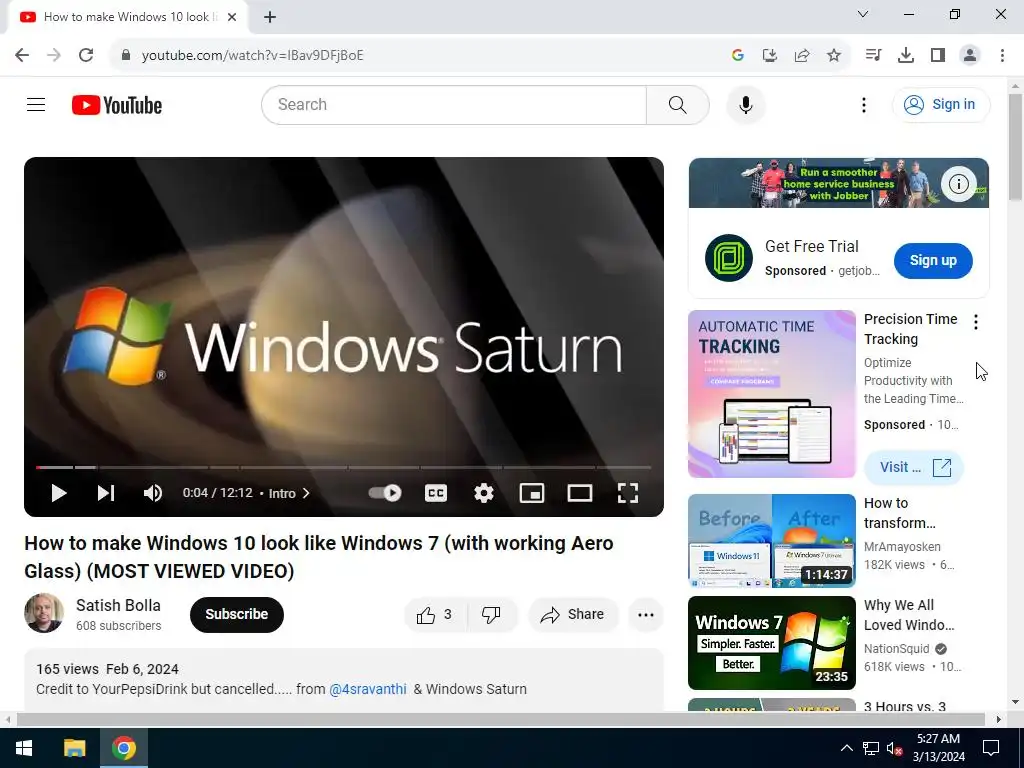The height and width of the screenshot is (768, 1024).
Task: Skip to the next video
Action: 106,493
